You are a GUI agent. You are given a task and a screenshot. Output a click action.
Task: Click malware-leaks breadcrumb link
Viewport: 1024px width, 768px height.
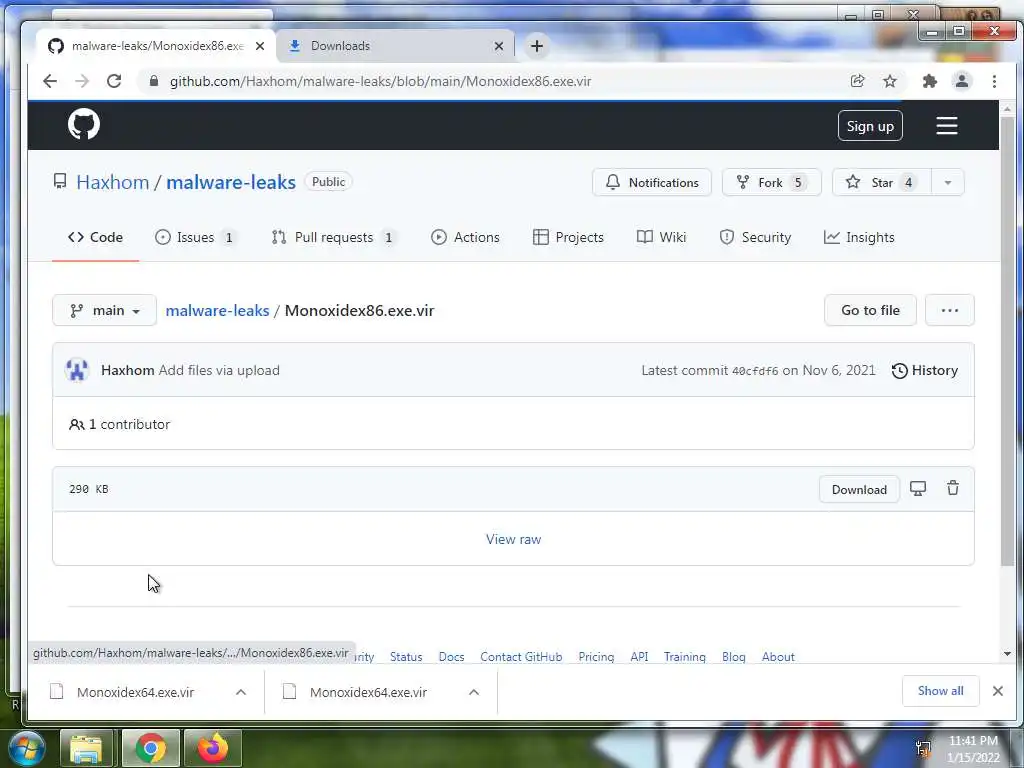click(217, 310)
